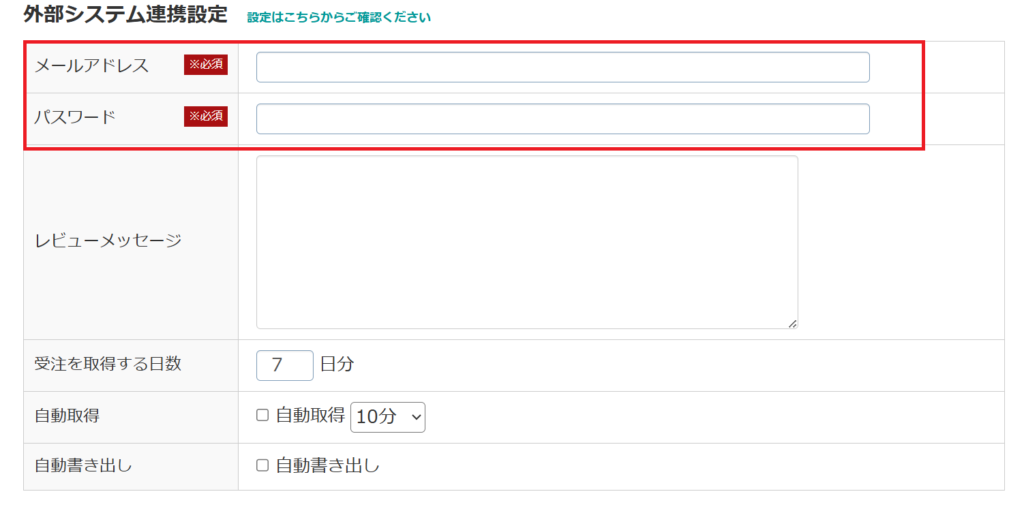This screenshot has width=1024, height=511.
Task: Expand the 10分 interval dropdown
Action: [x=387, y=417]
